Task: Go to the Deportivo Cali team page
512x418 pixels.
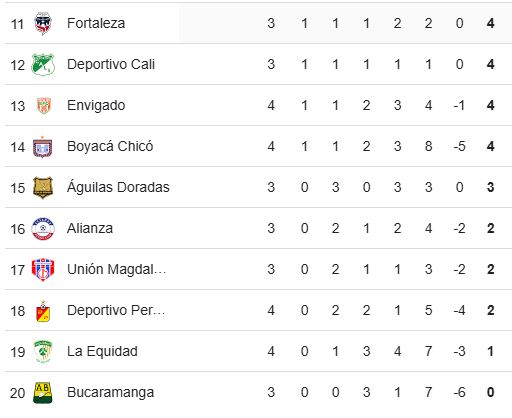Action: pyautogui.click(x=111, y=64)
